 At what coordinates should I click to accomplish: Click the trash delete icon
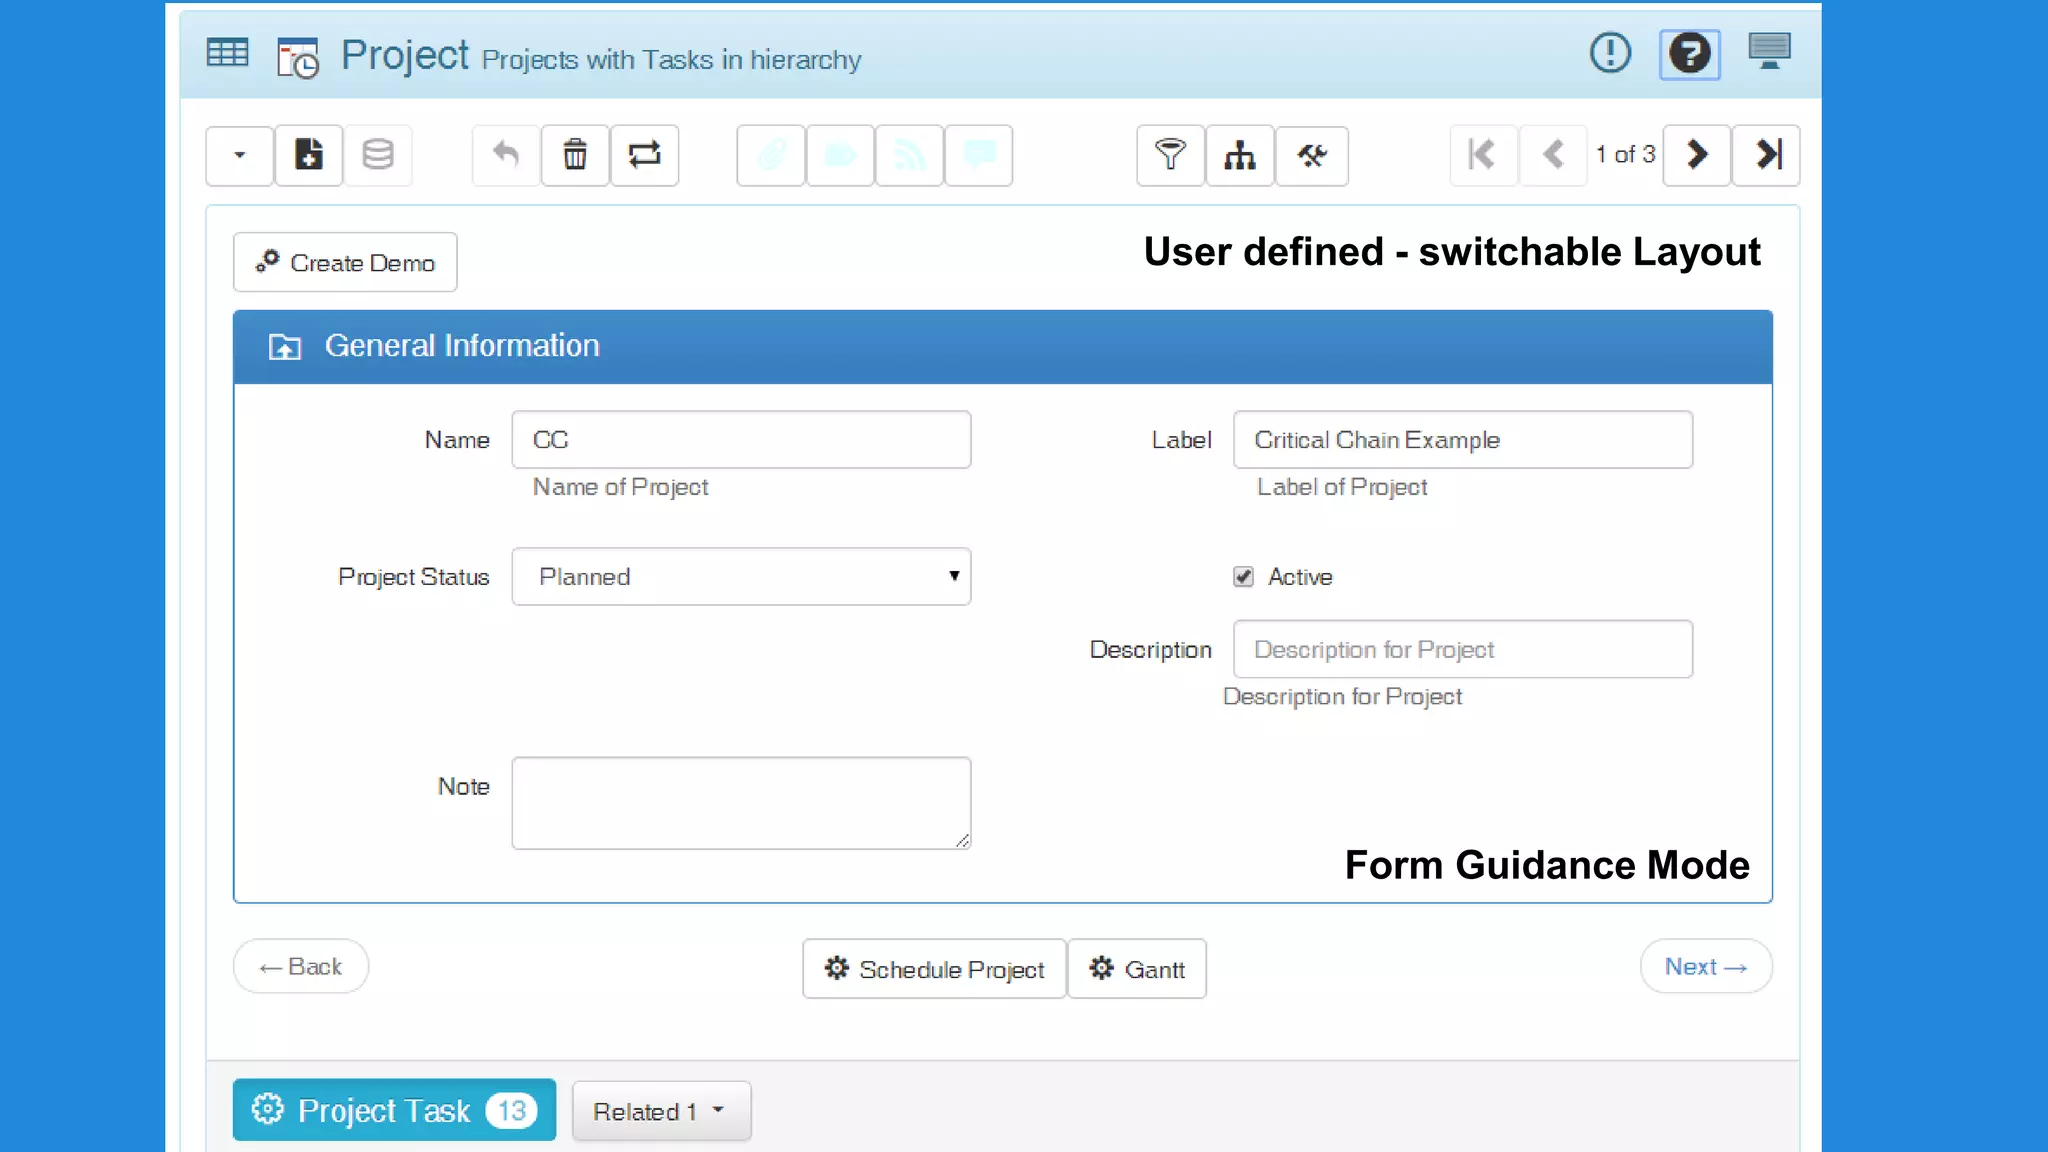coord(575,155)
